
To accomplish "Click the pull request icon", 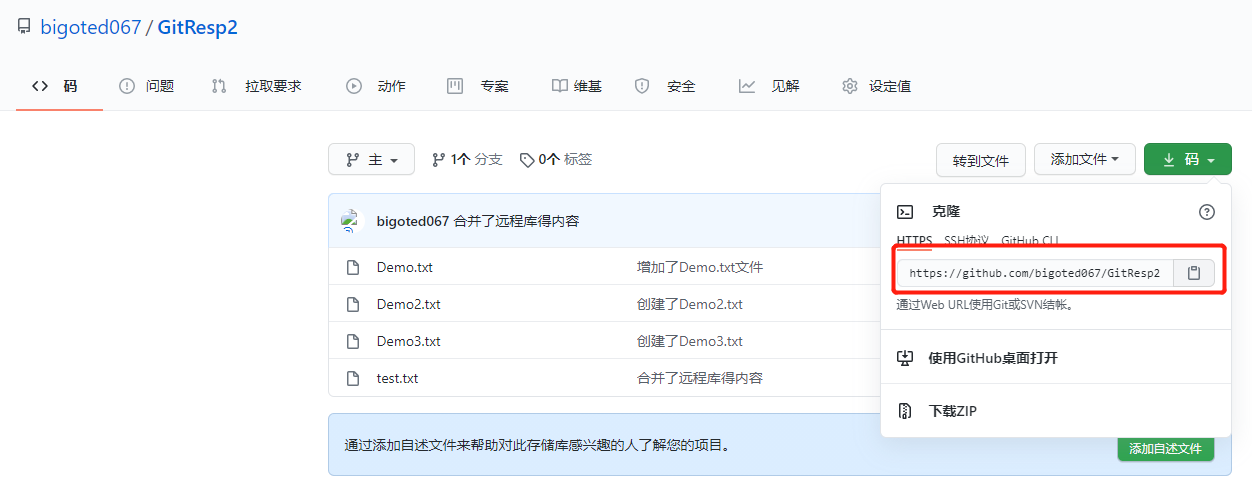I will [x=219, y=86].
